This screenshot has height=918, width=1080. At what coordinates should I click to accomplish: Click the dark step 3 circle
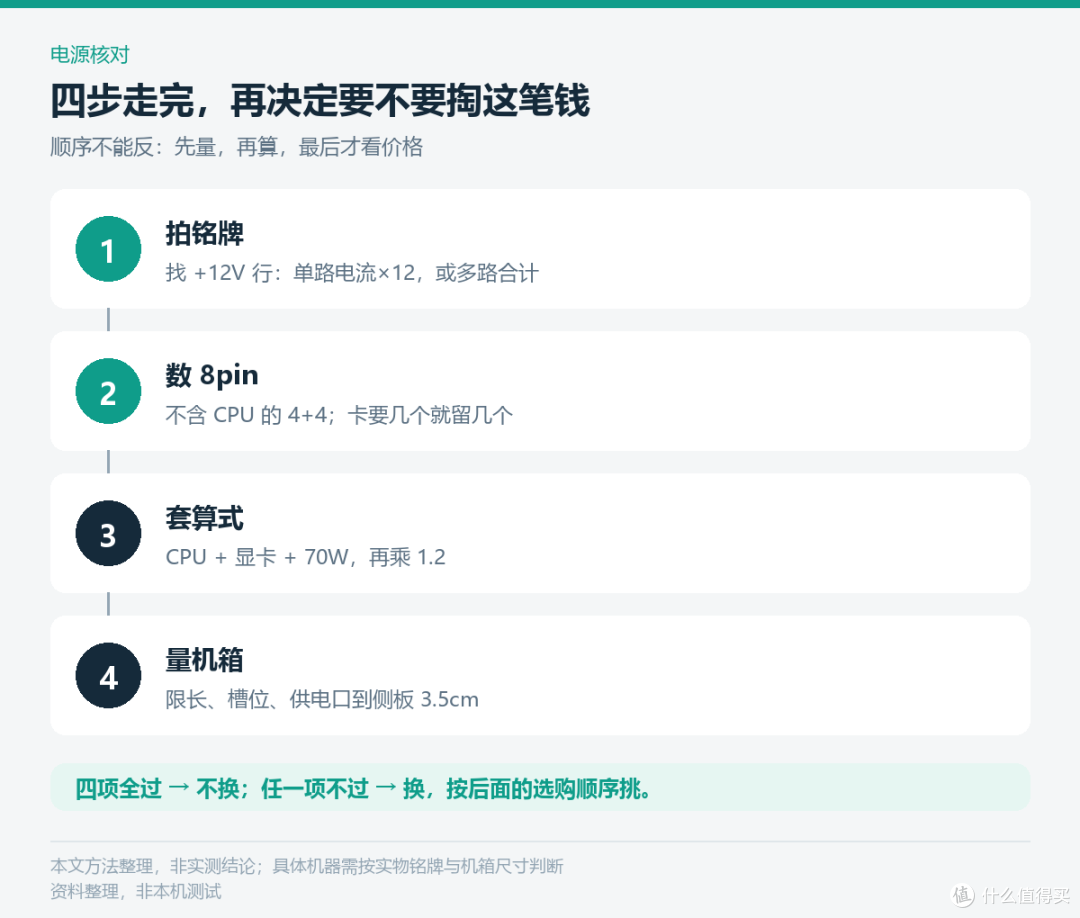coord(108,534)
